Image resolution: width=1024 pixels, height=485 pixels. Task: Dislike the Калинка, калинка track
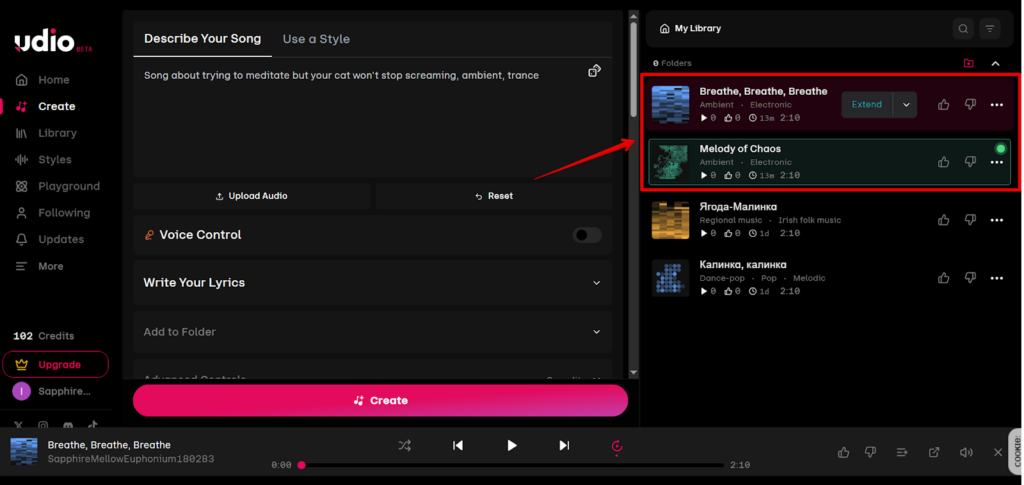970,278
